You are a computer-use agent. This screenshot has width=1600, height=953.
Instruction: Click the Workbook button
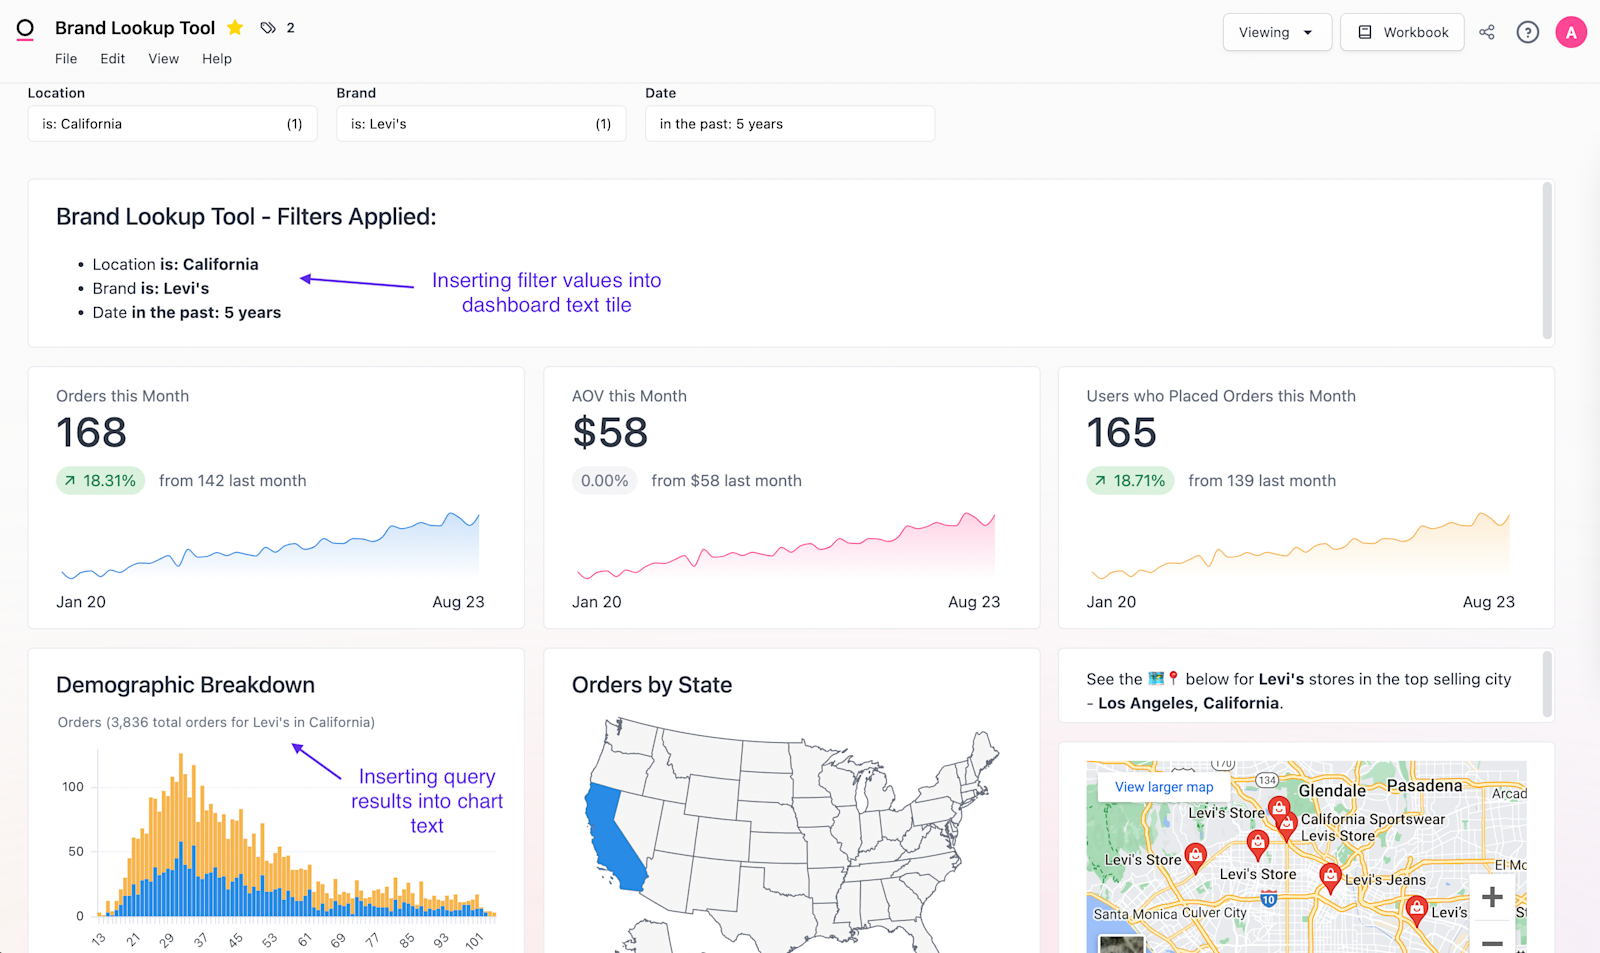click(x=1402, y=32)
